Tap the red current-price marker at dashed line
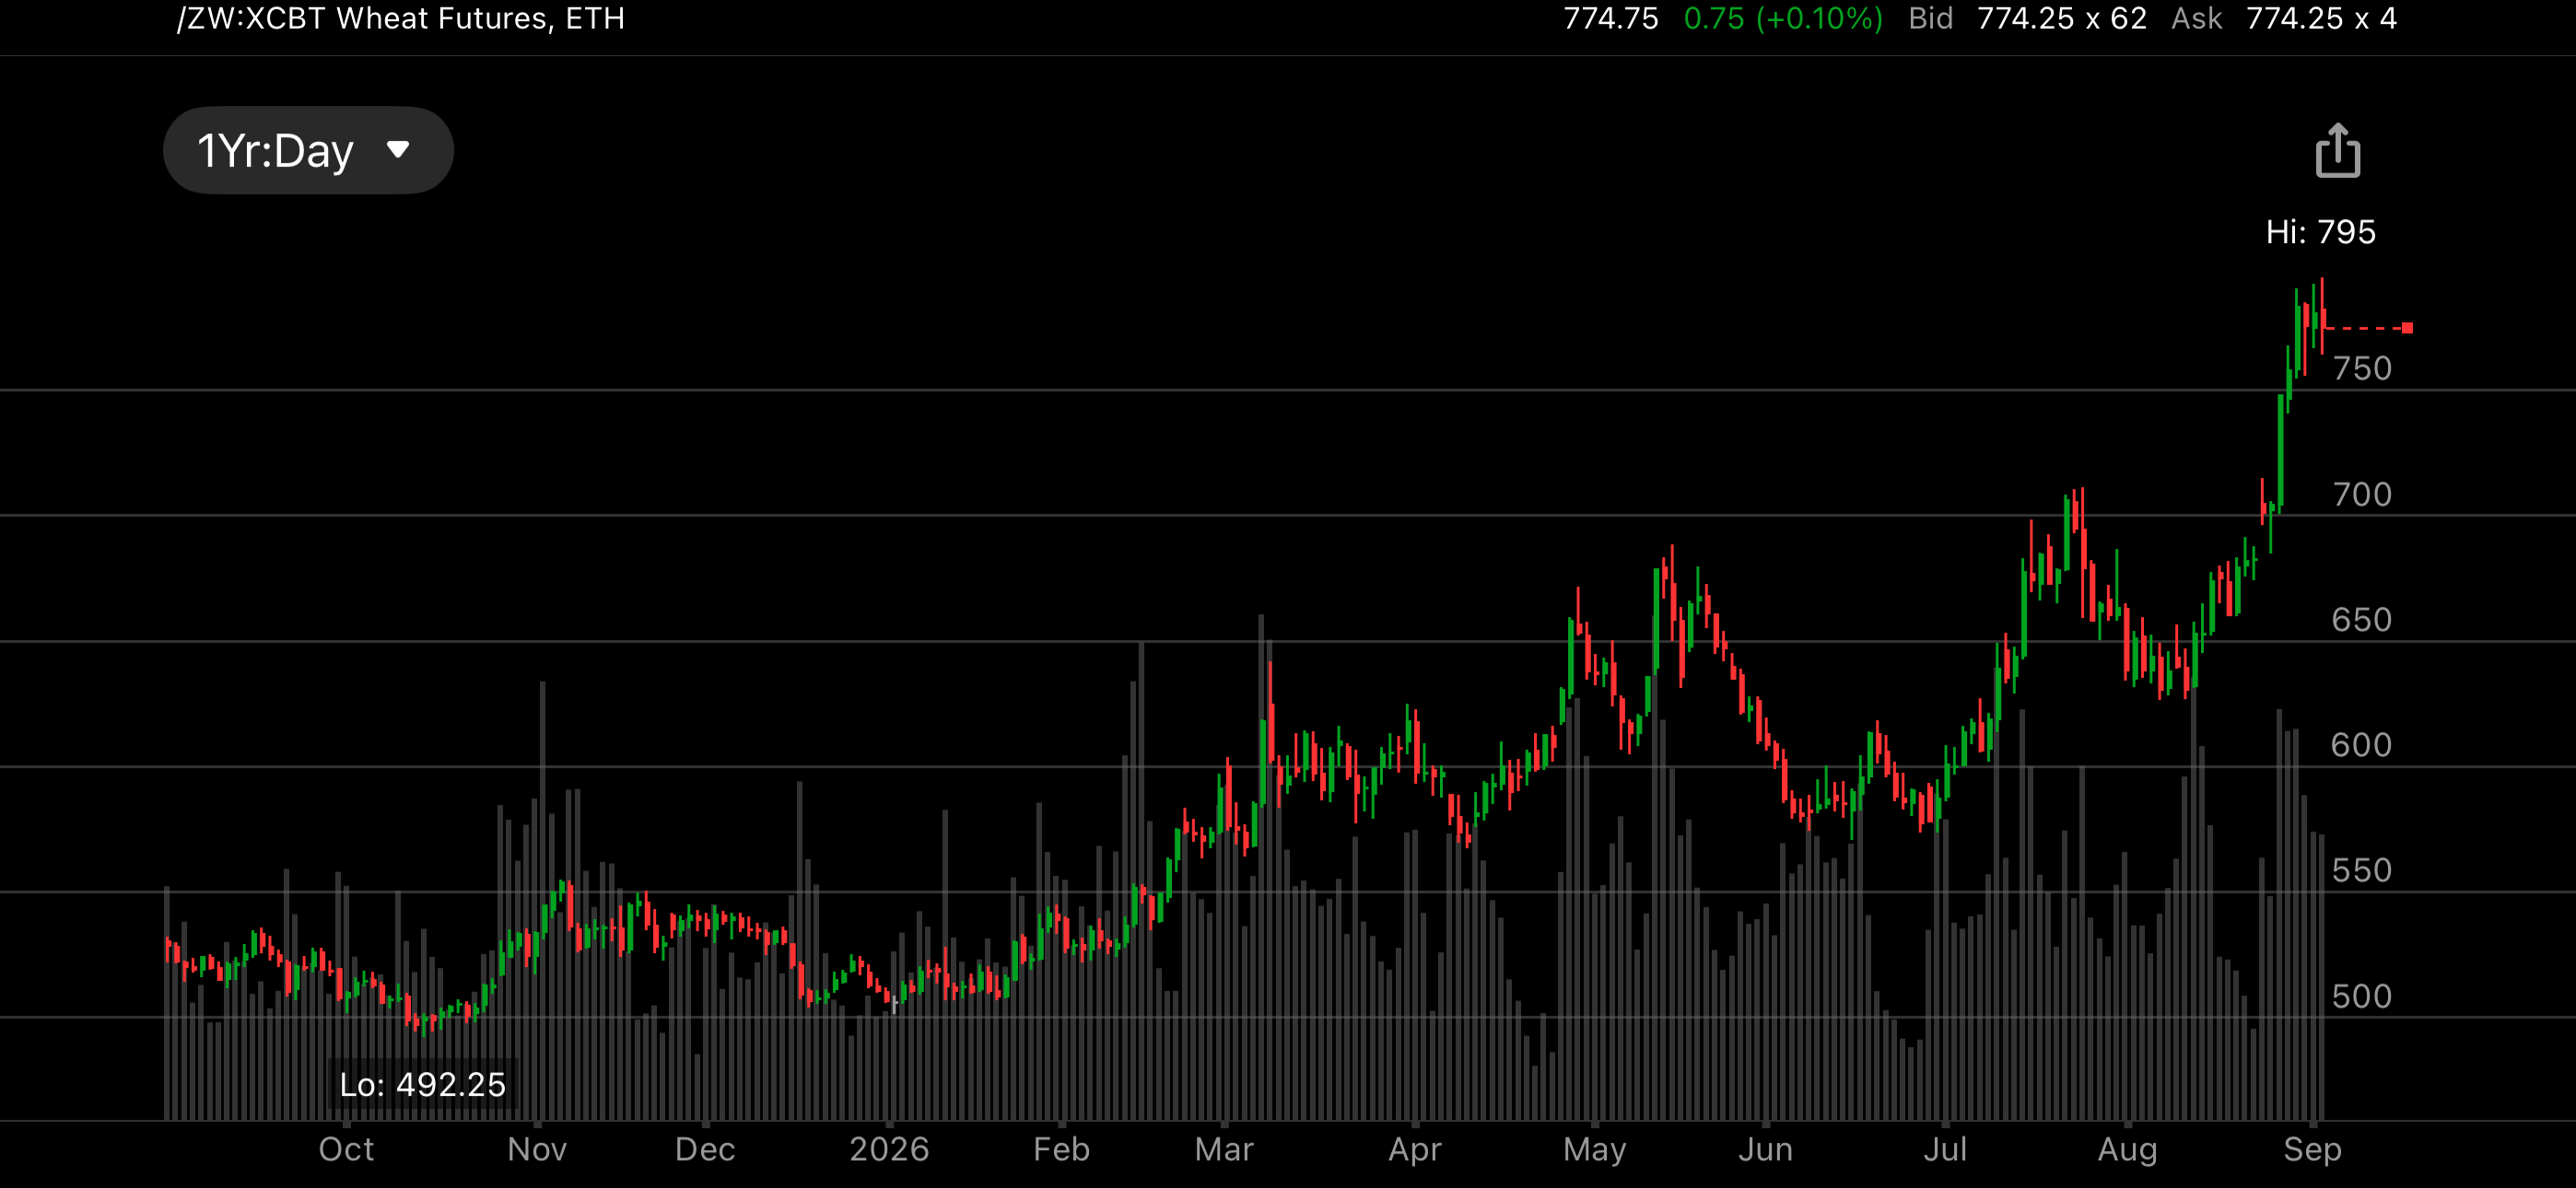This screenshot has height=1188, width=2576. pyautogui.click(x=2407, y=328)
